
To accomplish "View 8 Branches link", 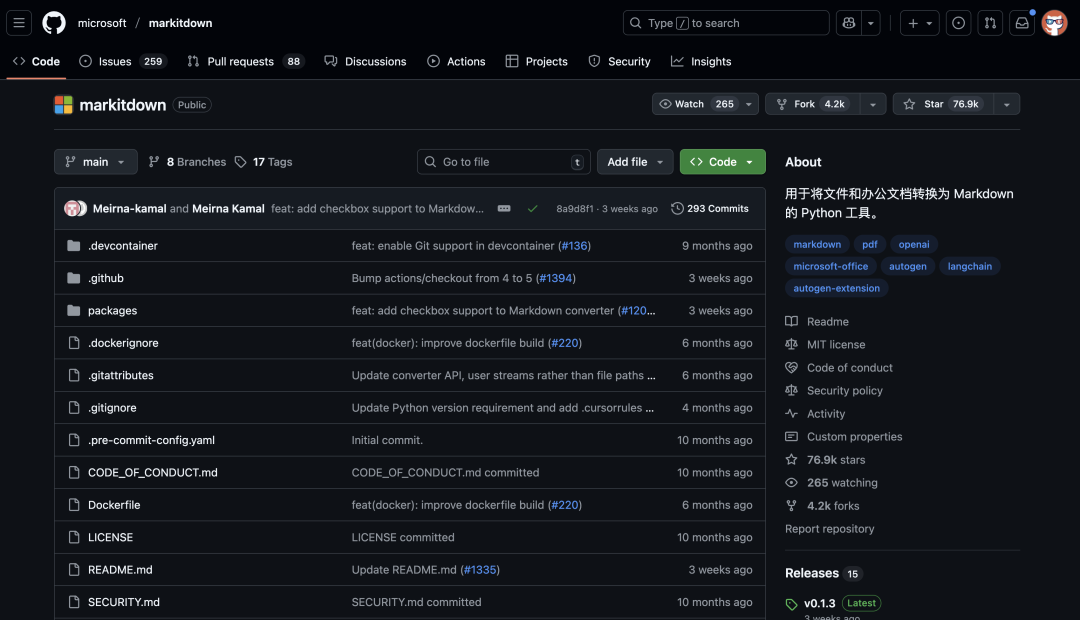I will pos(187,162).
